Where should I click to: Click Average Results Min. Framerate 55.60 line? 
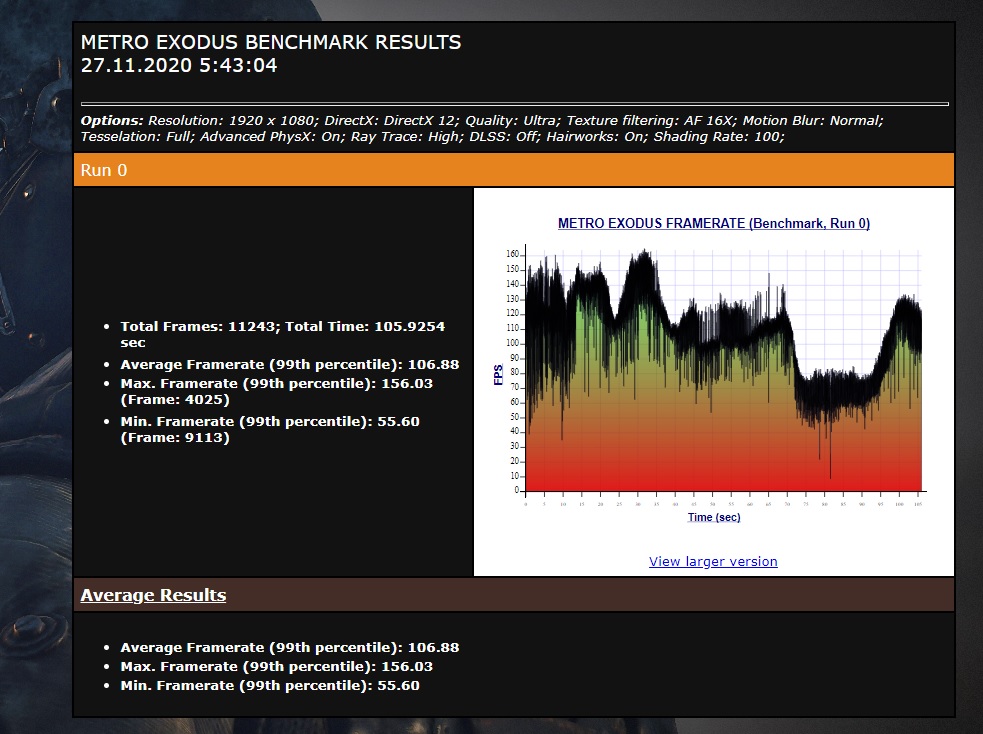(x=270, y=686)
